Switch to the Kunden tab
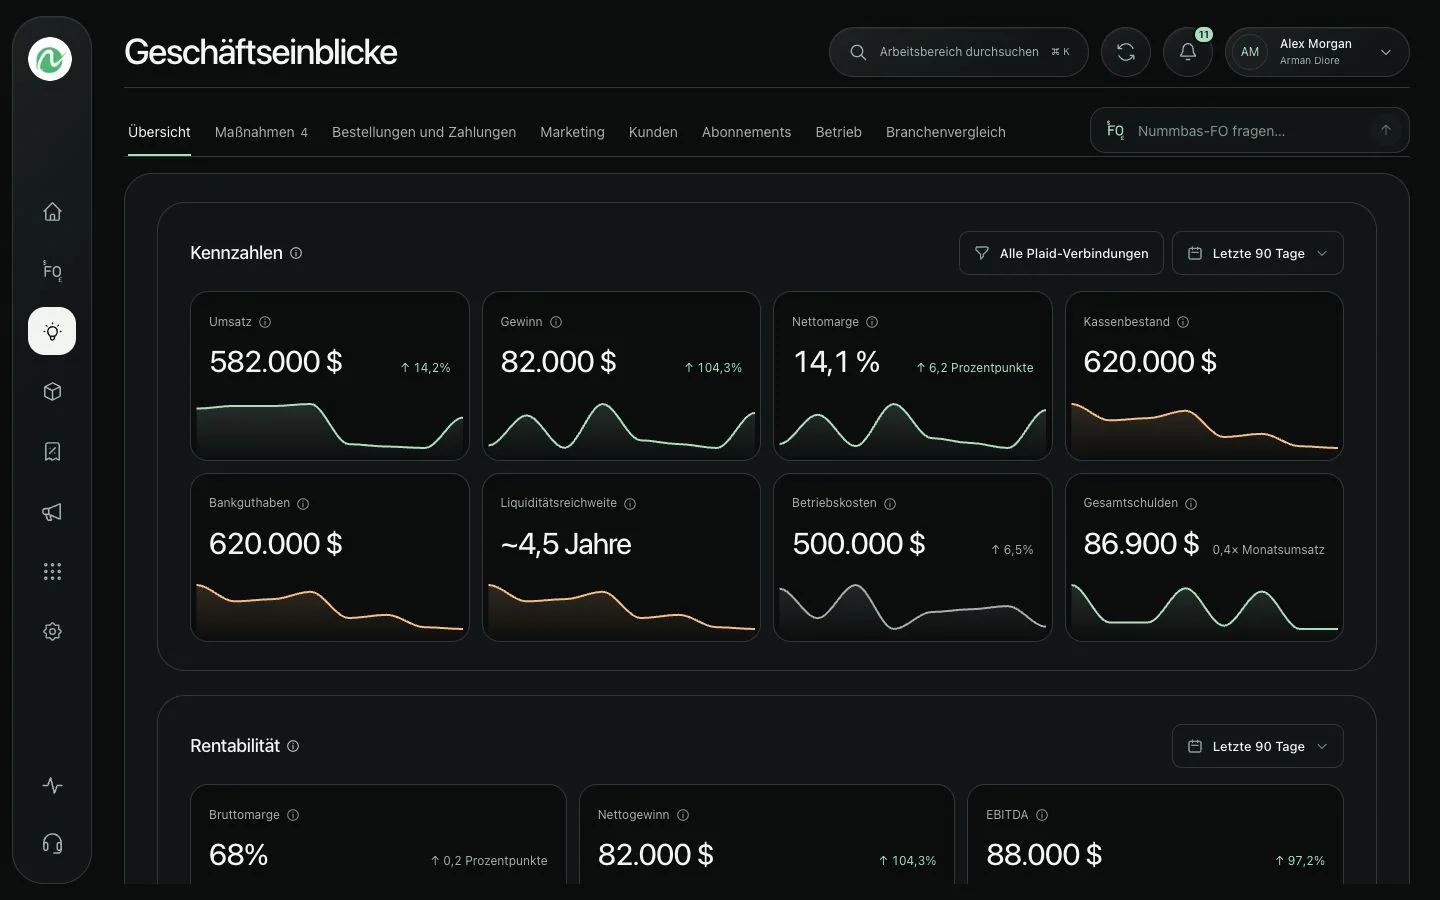1440x900 pixels. click(653, 132)
